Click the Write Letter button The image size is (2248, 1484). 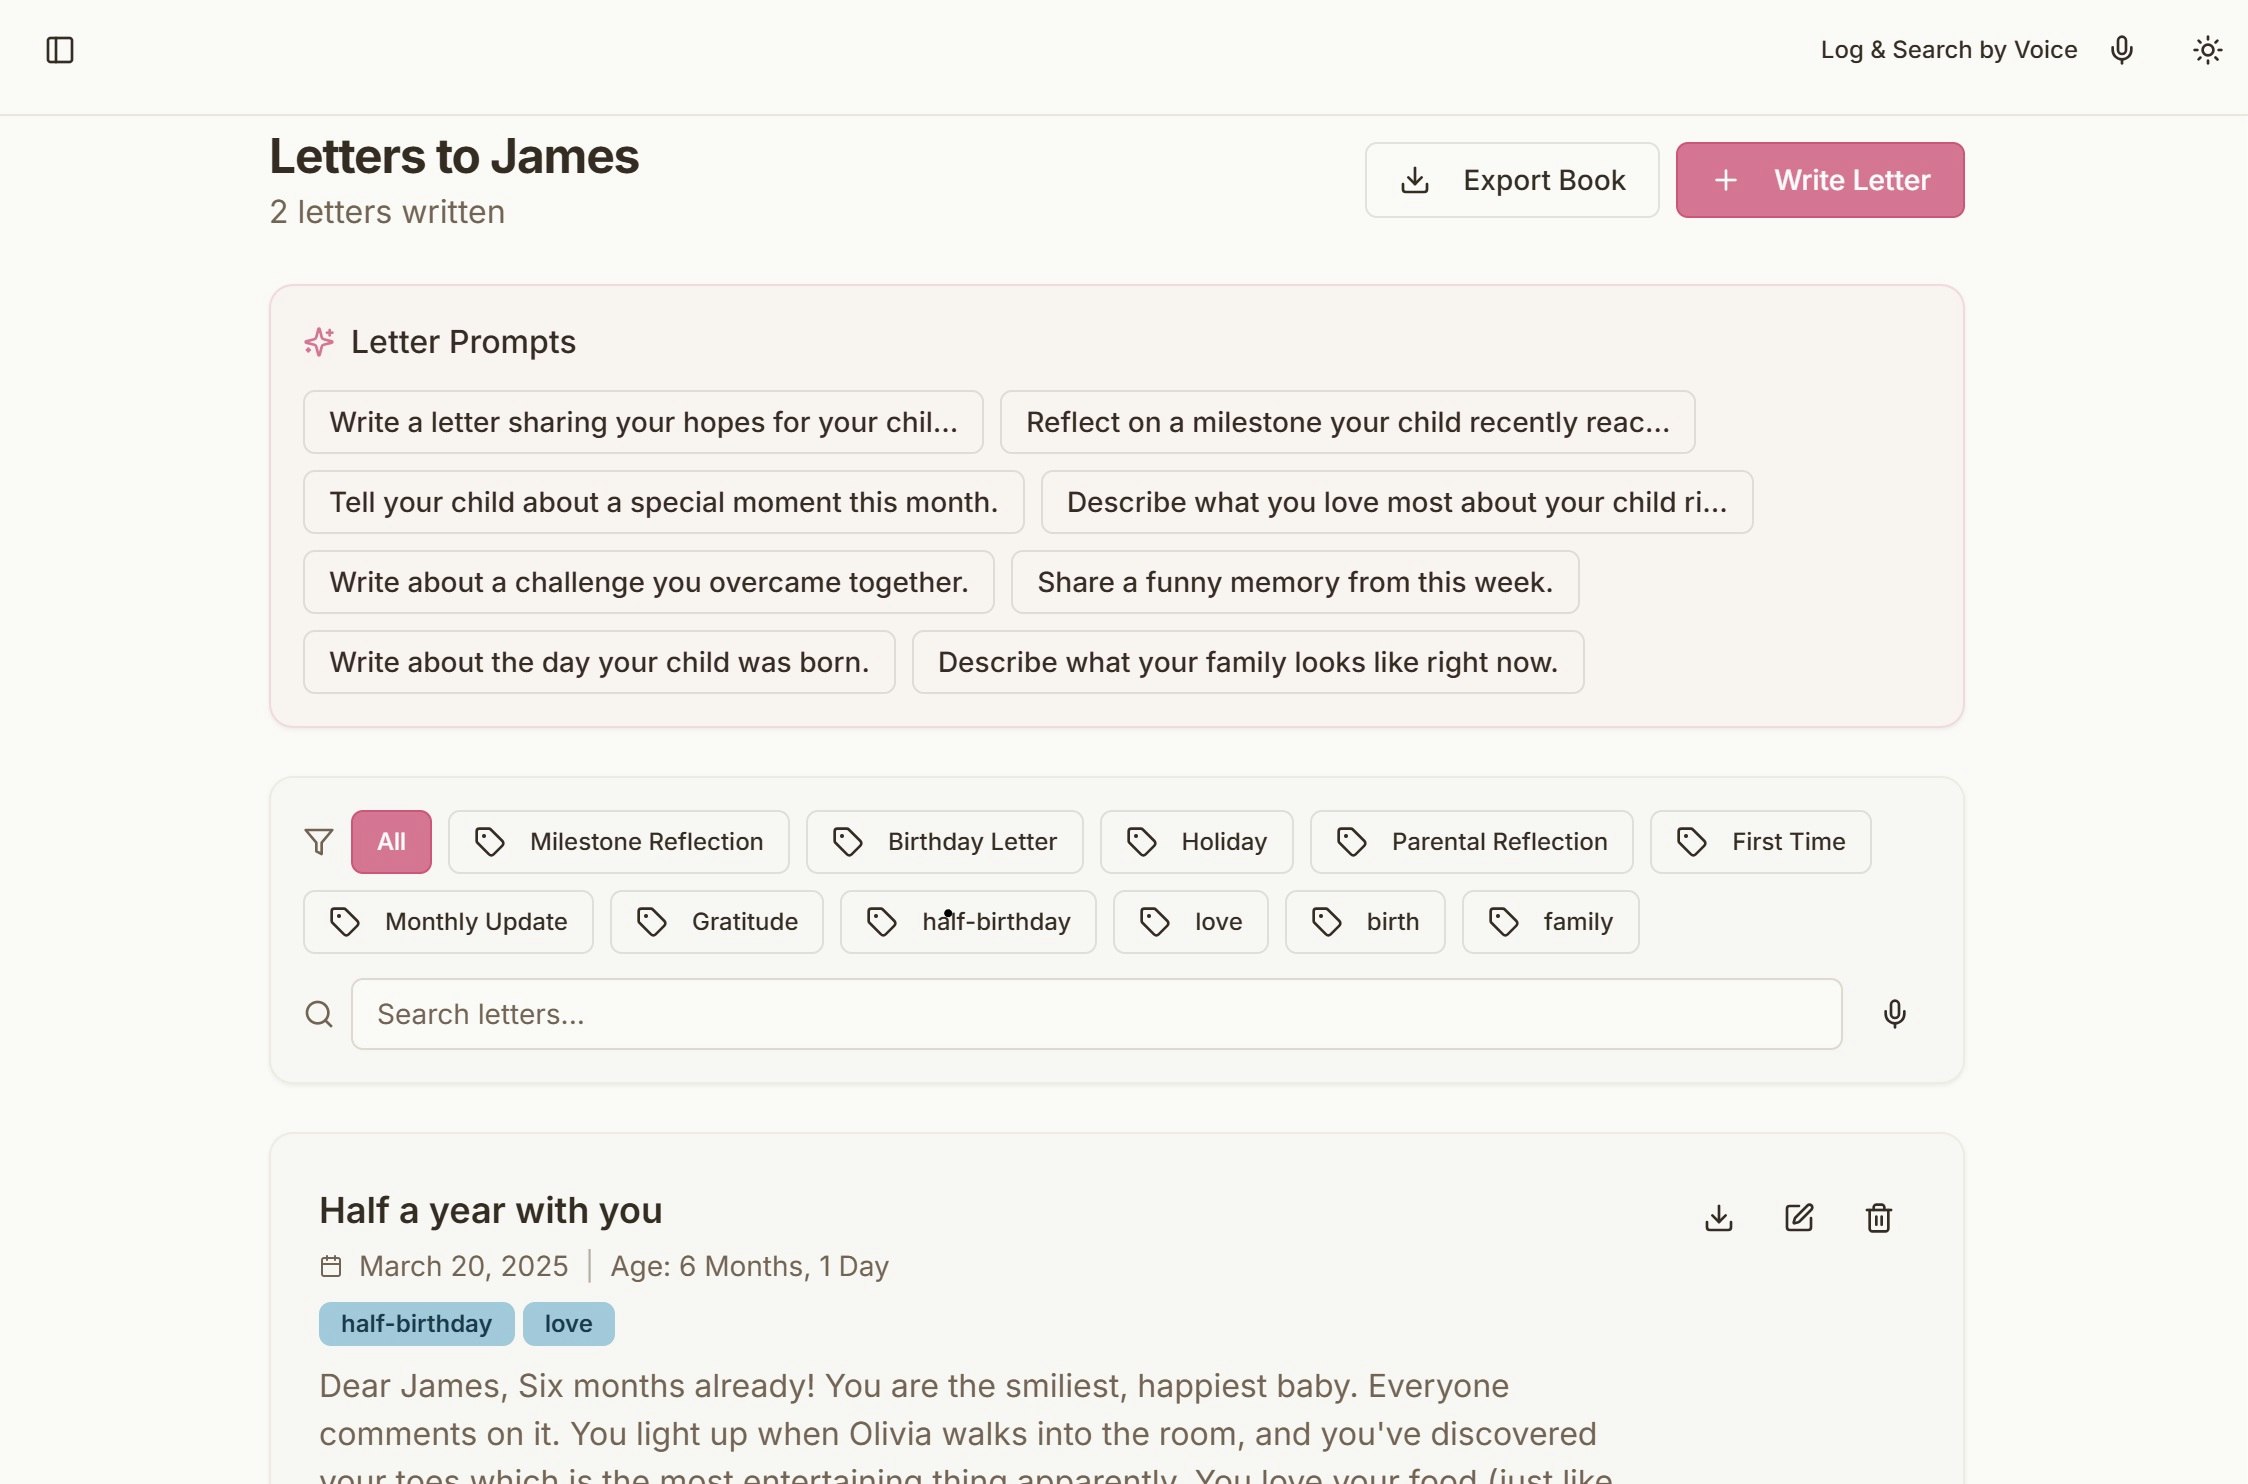click(x=1820, y=180)
